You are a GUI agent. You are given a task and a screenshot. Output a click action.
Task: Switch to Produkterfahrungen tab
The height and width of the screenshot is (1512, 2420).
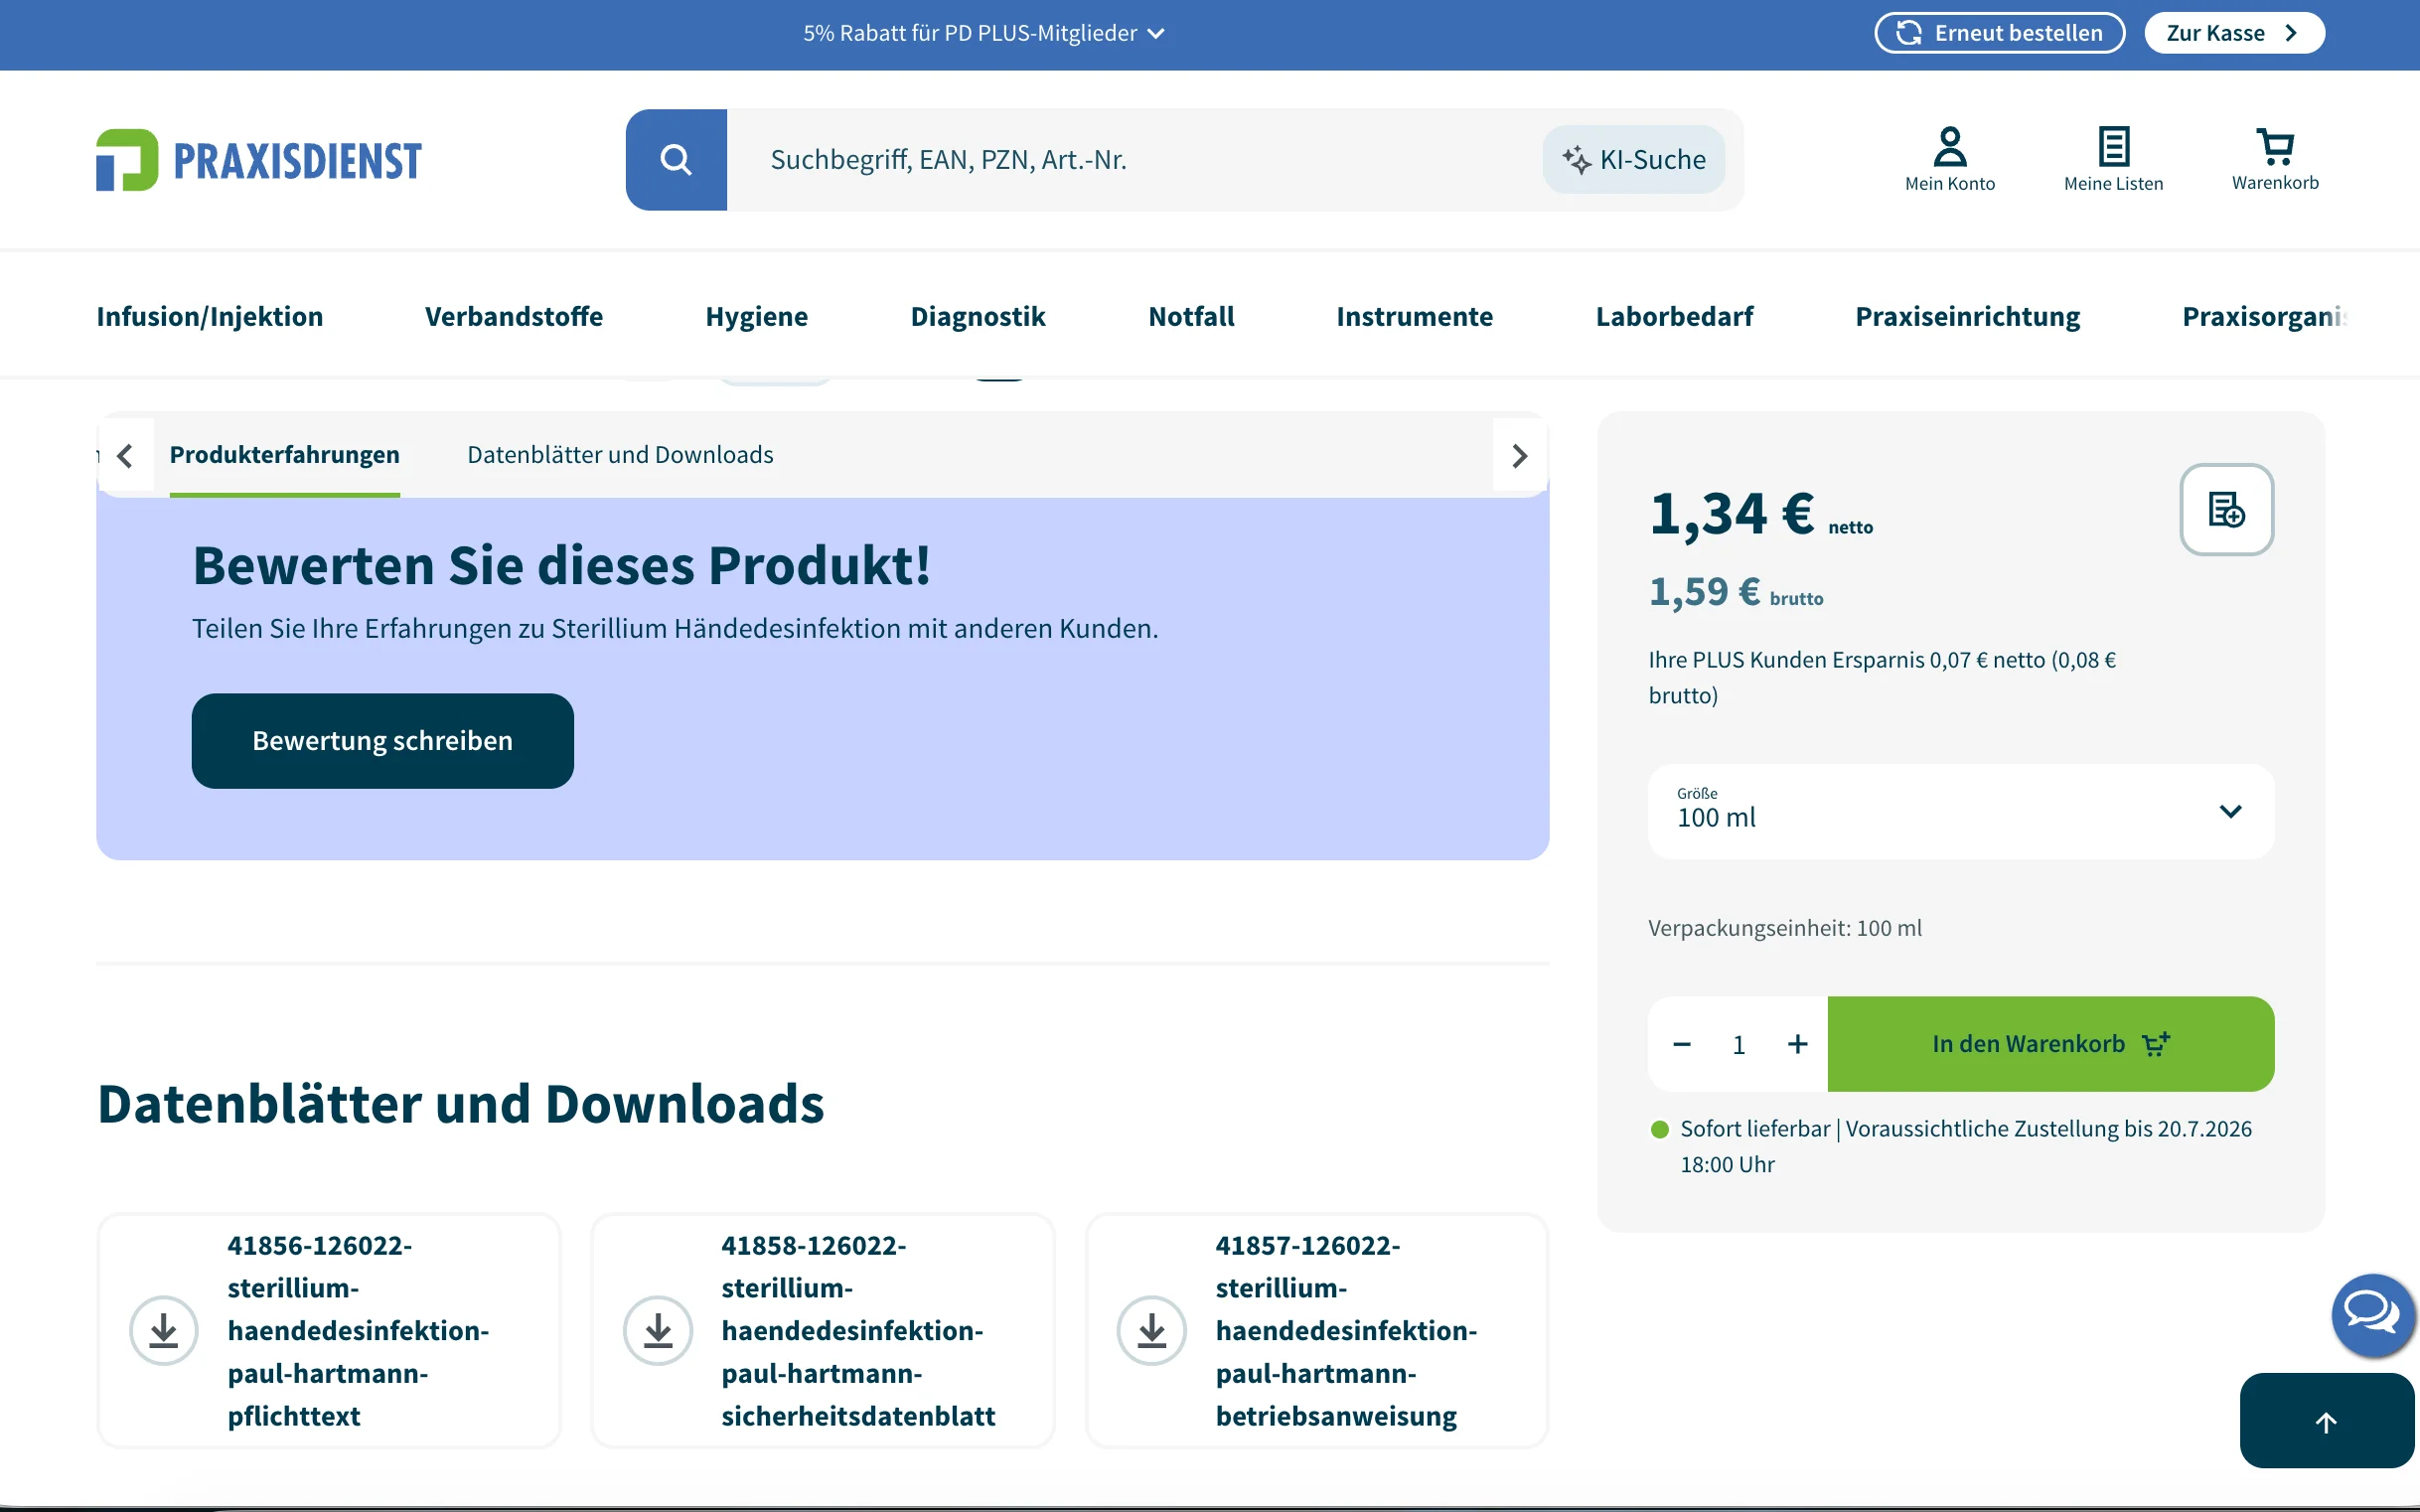coord(285,455)
